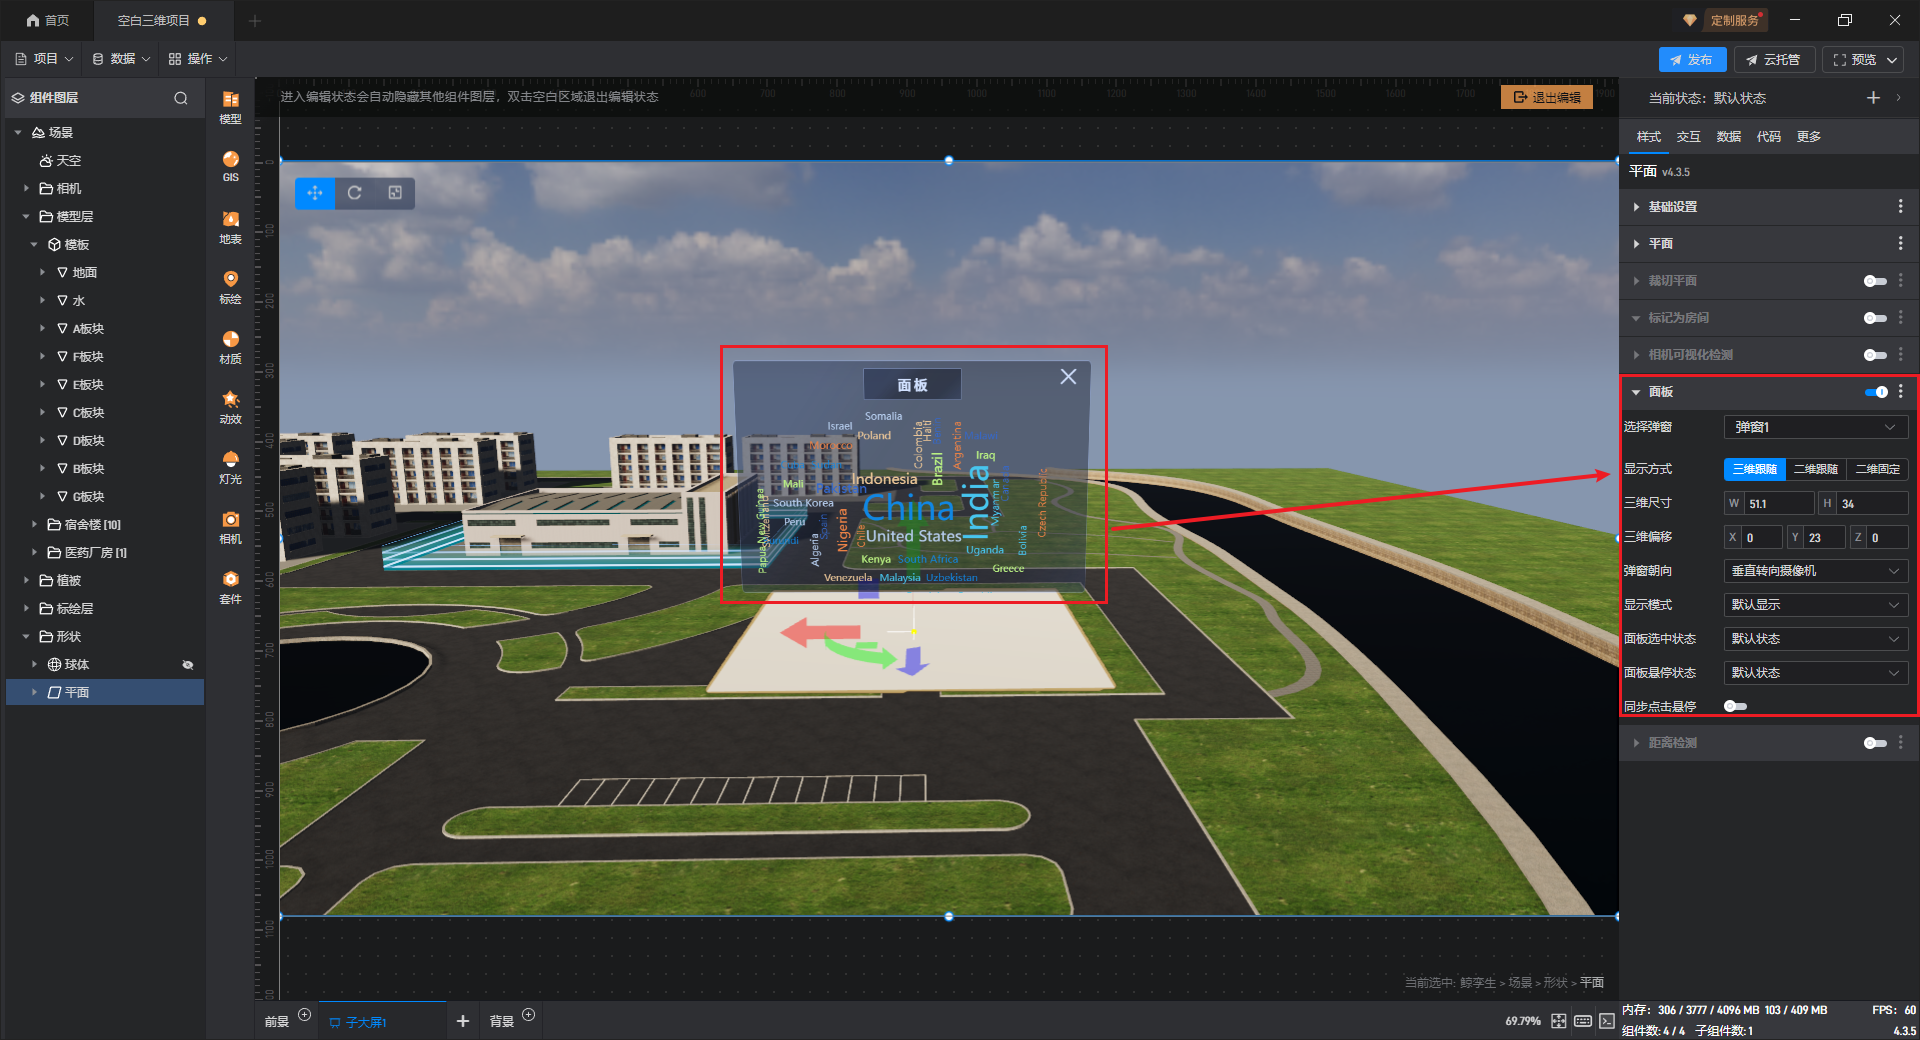The image size is (1920, 1040).
Task: Open the keyboard shortcuts icon in bottom bar
Action: (1583, 1021)
